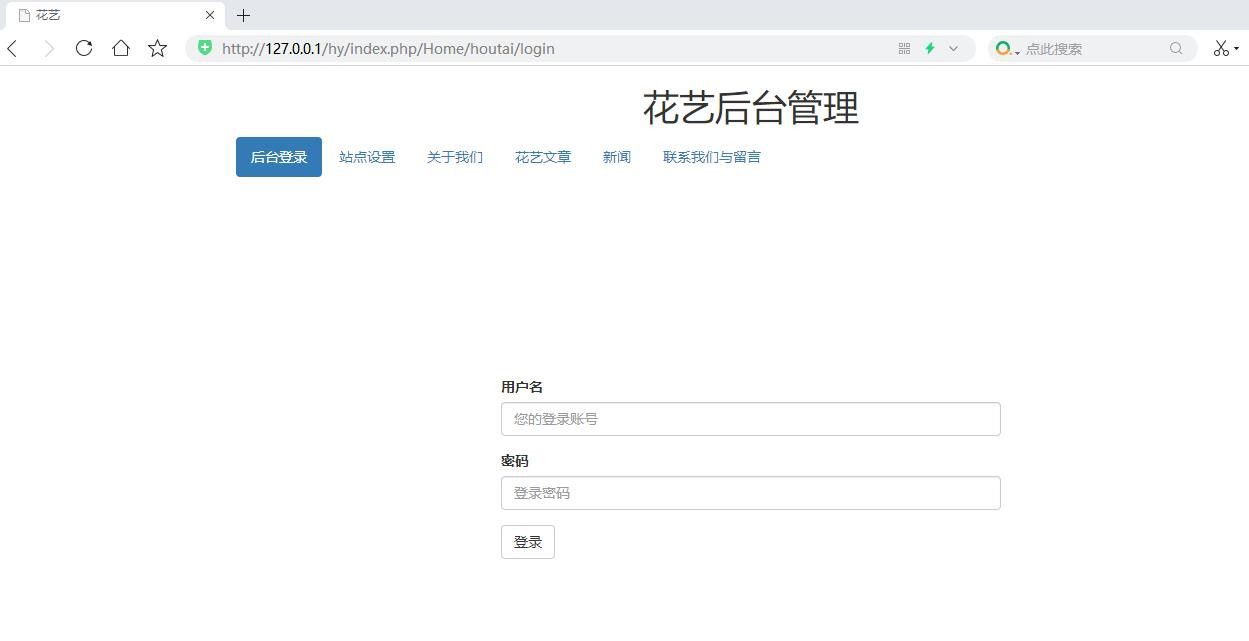Expand the screenshot tool dropdown arrow

1237,48
